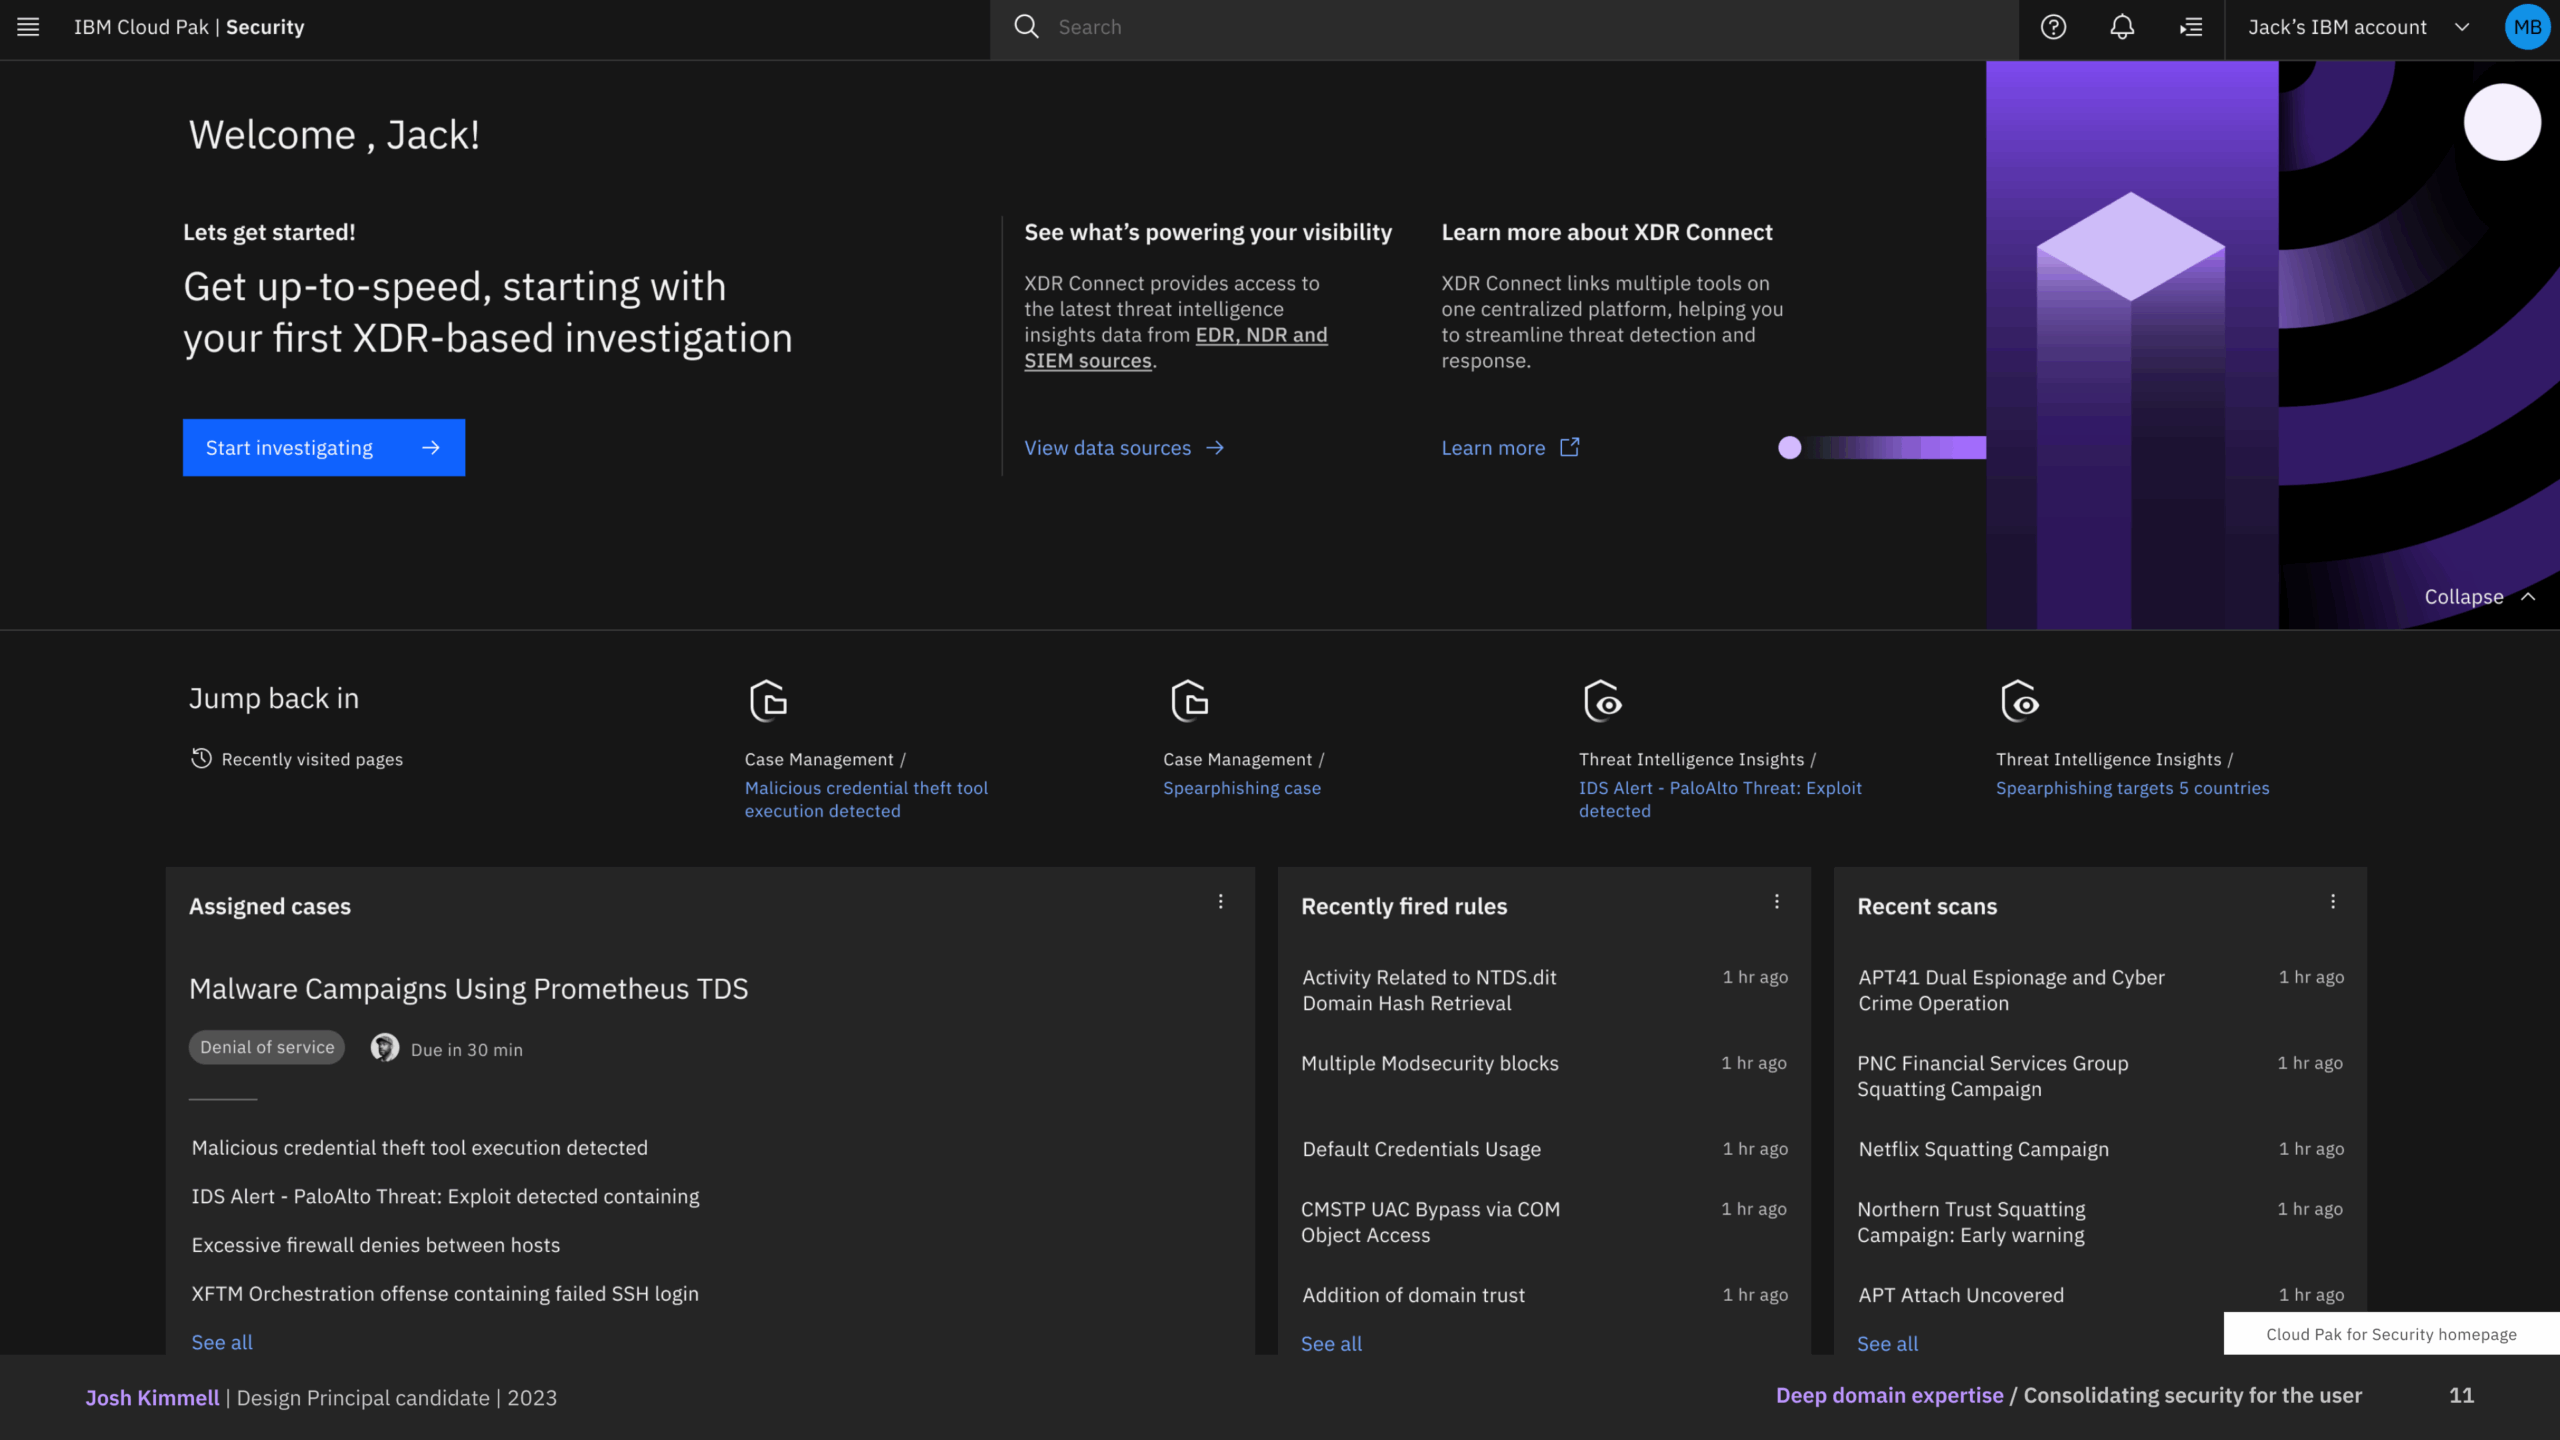Click the slider dot on purple graphic
2560x1440 pixels.
tap(1790, 448)
